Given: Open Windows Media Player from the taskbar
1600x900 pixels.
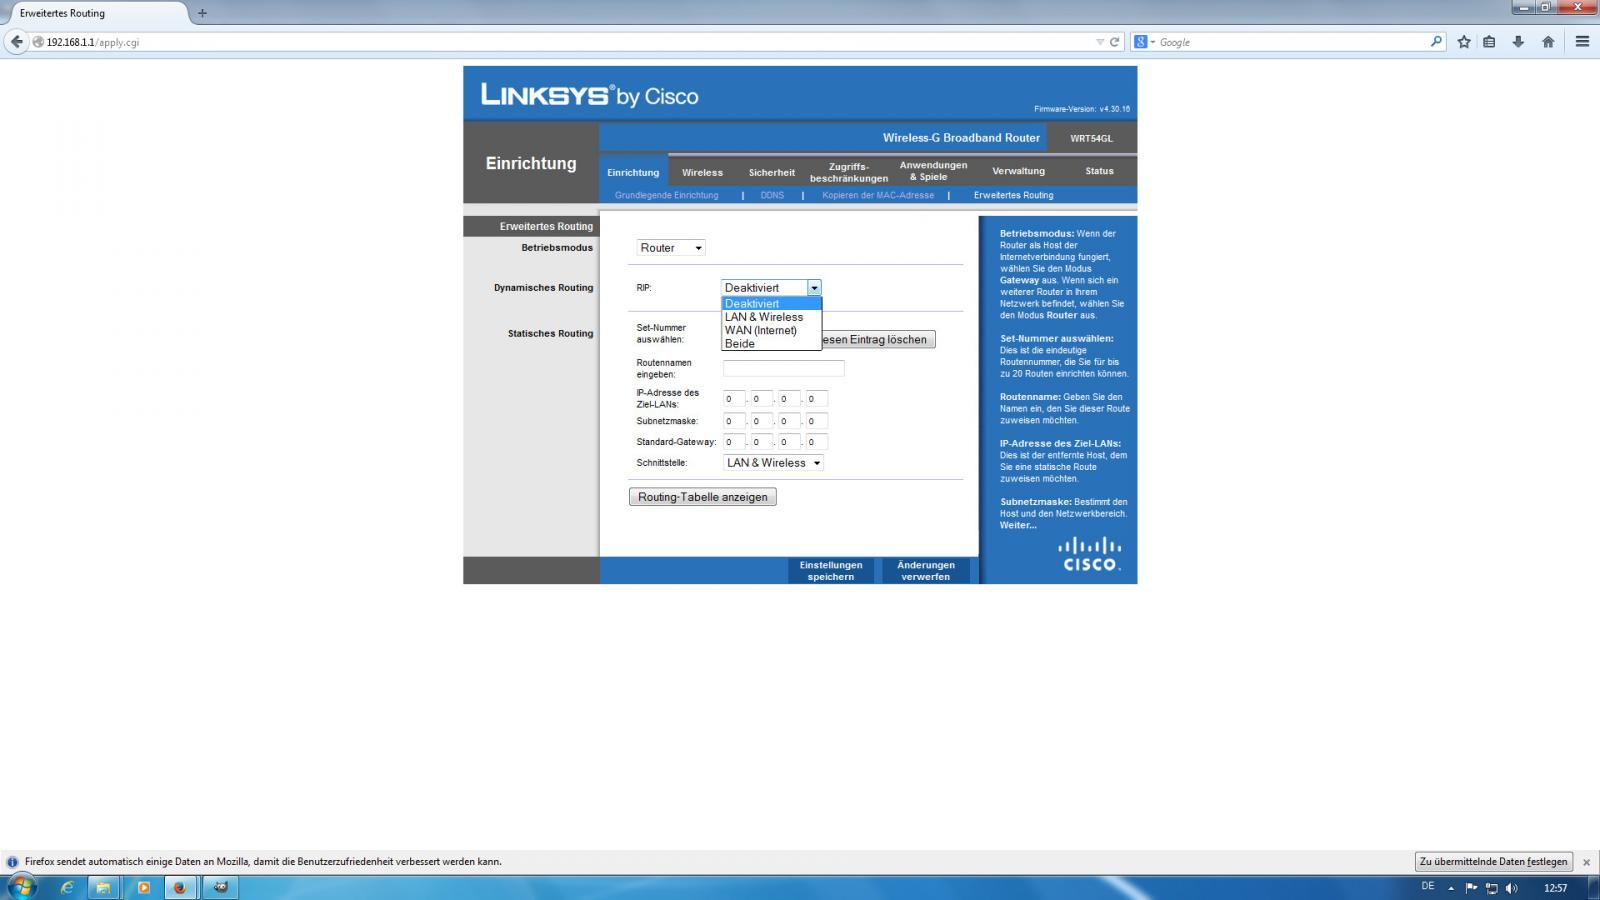Looking at the screenshot, I should [143, 887].
